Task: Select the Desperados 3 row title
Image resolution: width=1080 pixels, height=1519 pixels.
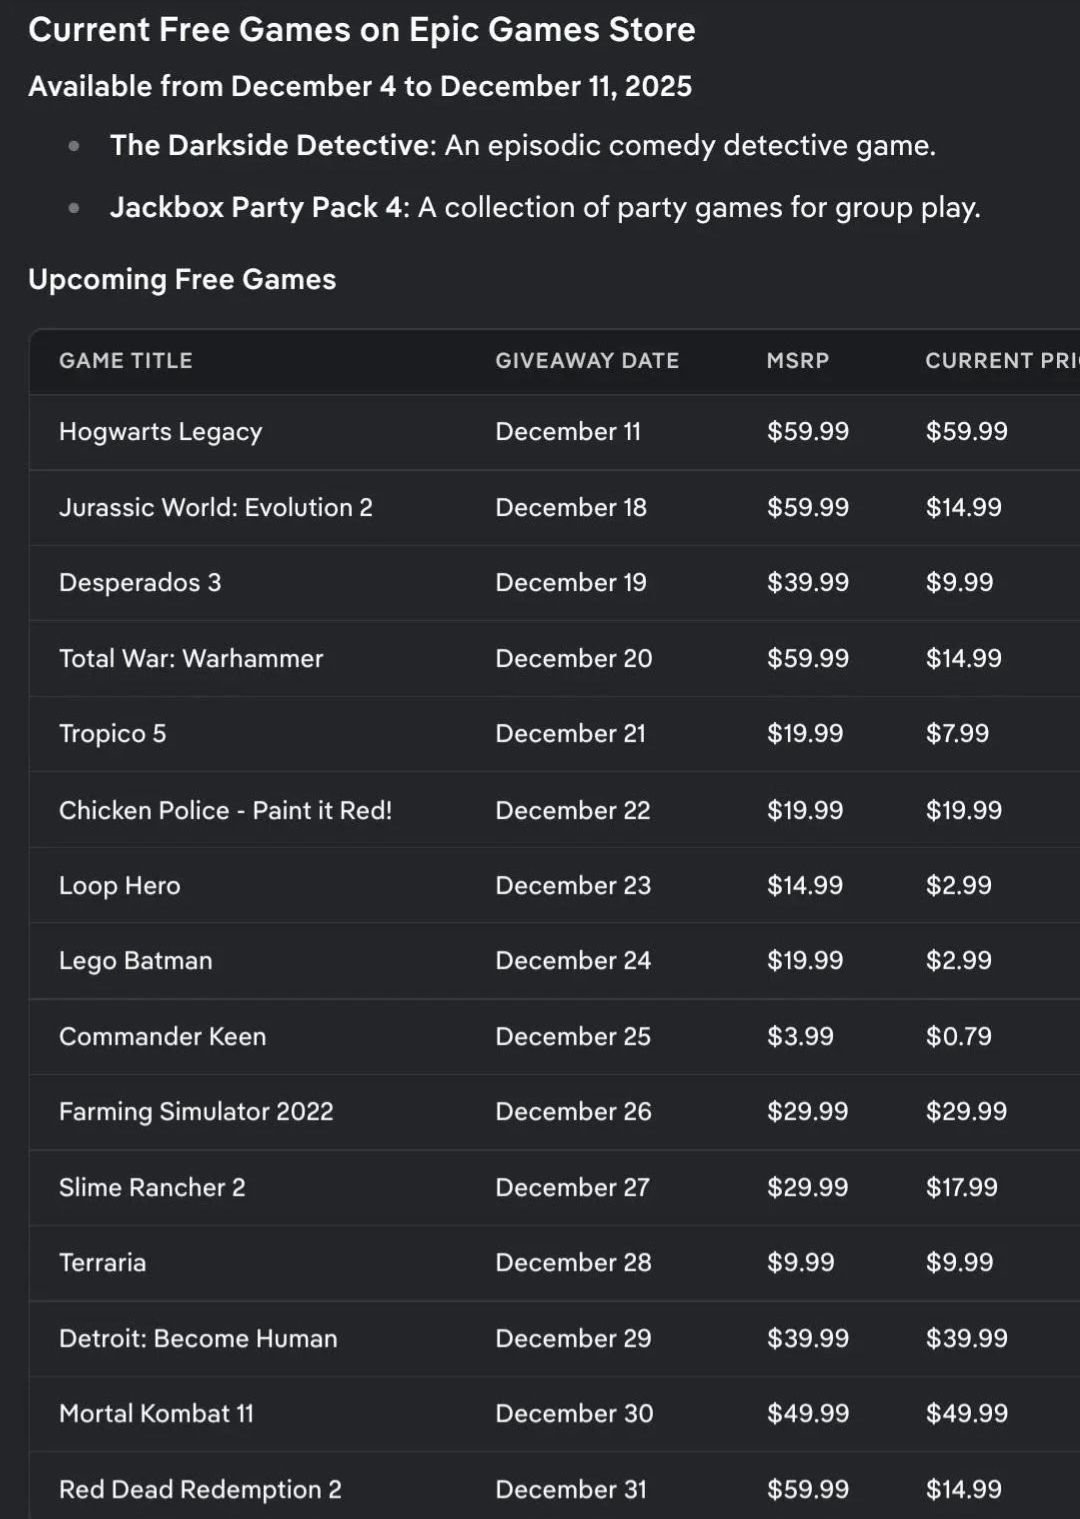Action: click(140, 583)
